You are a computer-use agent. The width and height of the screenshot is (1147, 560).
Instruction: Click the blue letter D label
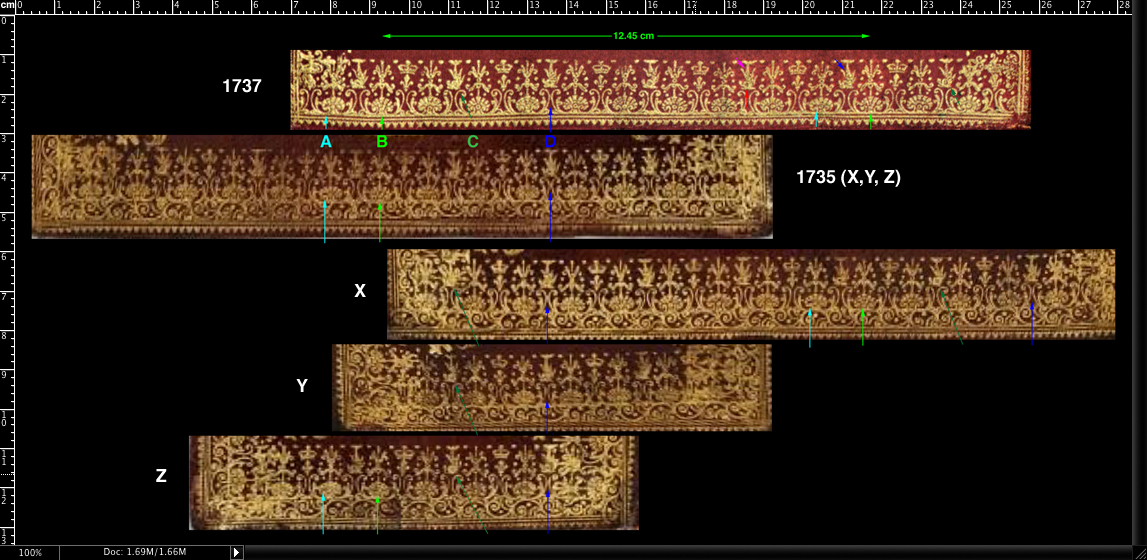pyautogui.click(x=550, y=143)
